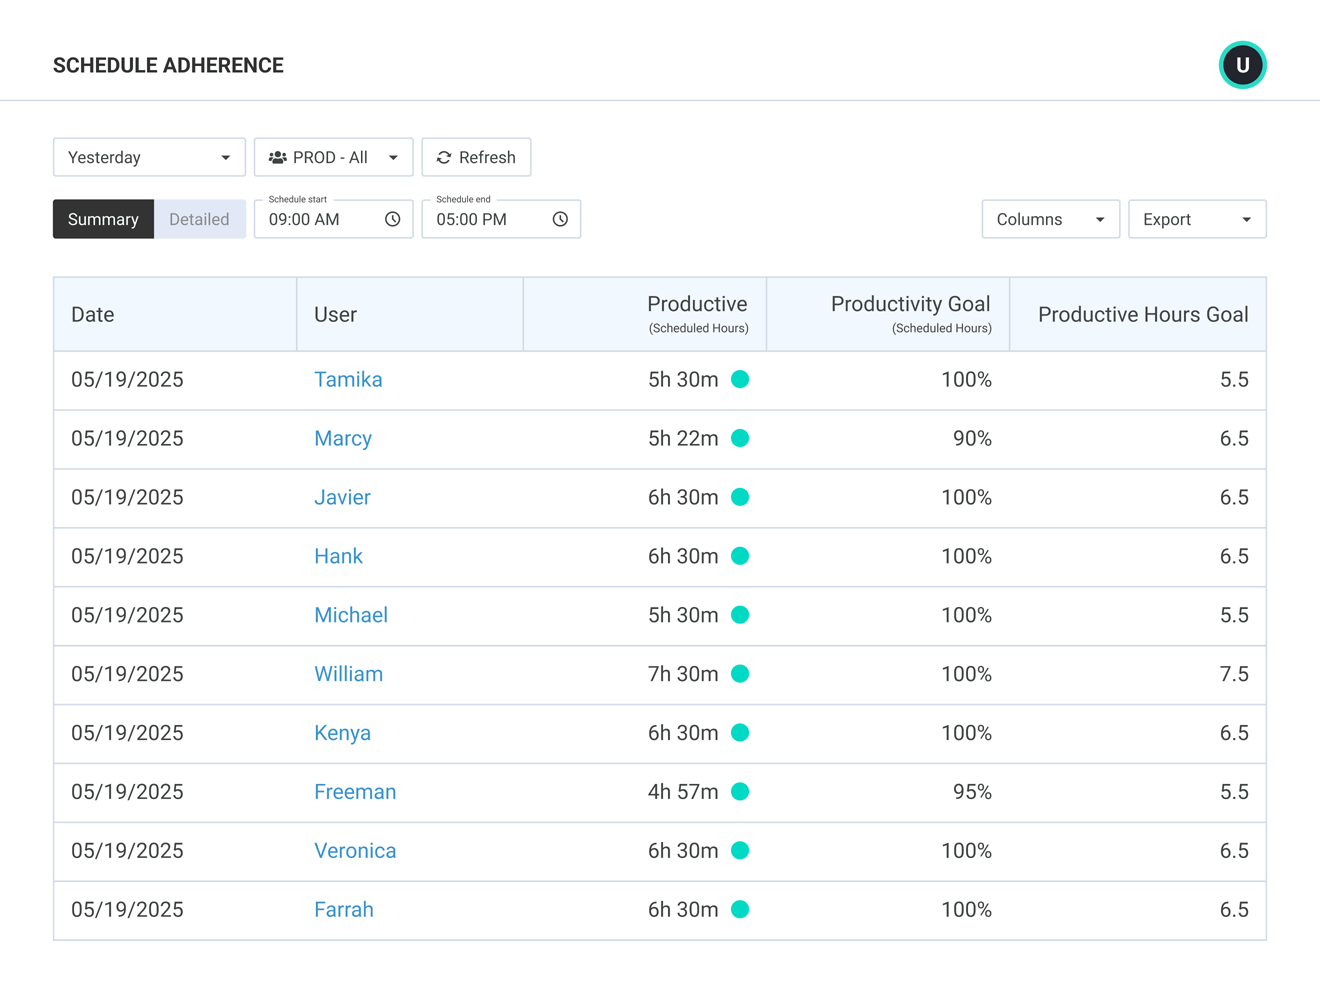Open Kenya's user link
The height and width of the screenshot is (1002, 1320).
coord(342,733)
